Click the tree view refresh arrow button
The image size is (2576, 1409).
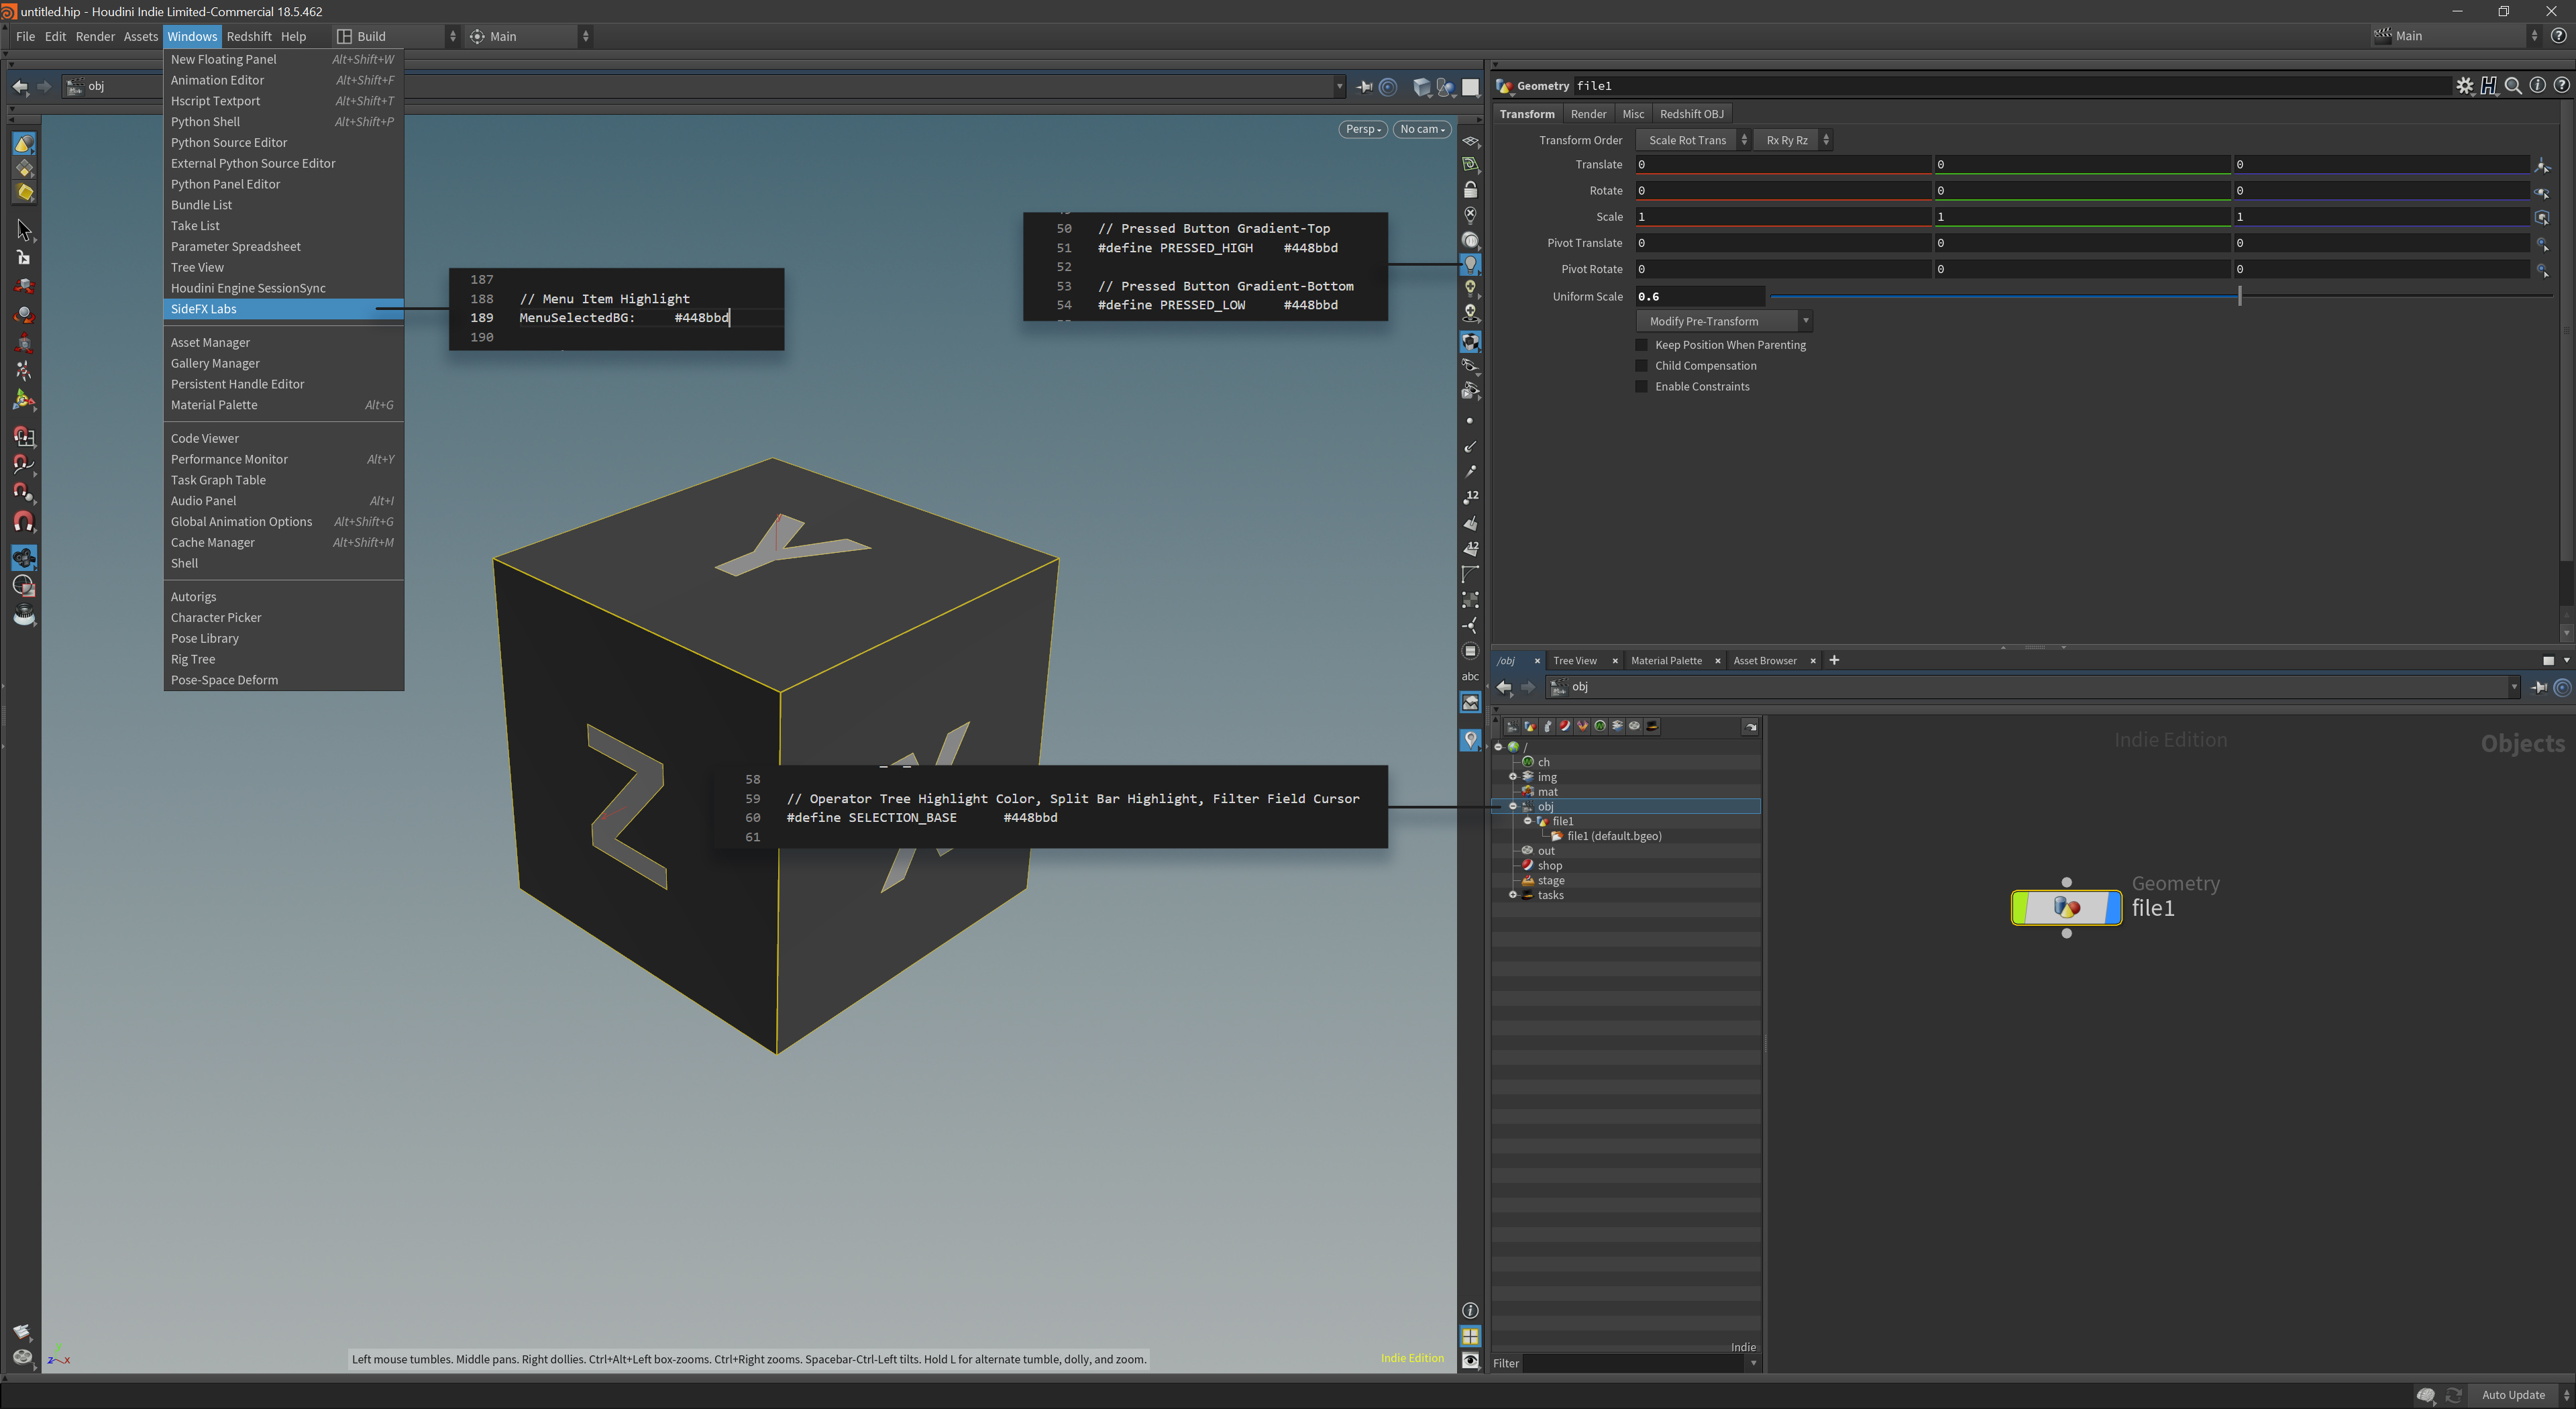[1750, 727]
